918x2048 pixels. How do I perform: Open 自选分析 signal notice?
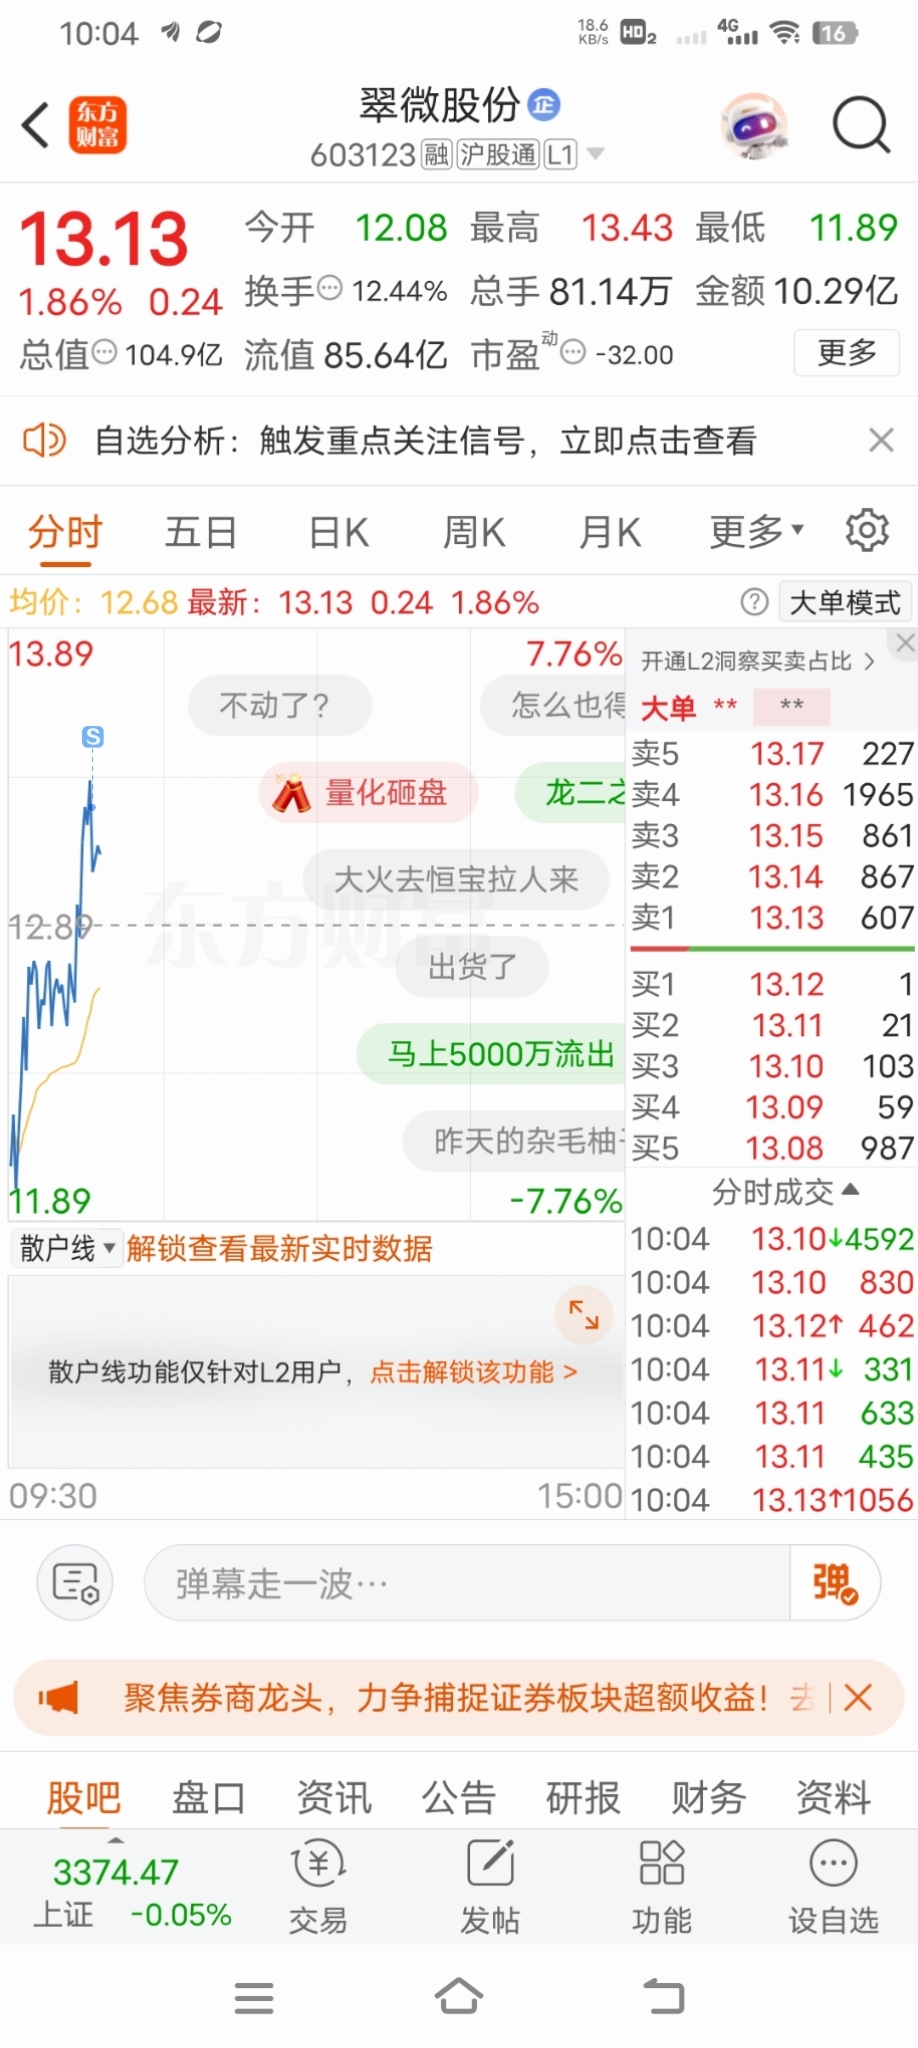[x=426, y=440]
